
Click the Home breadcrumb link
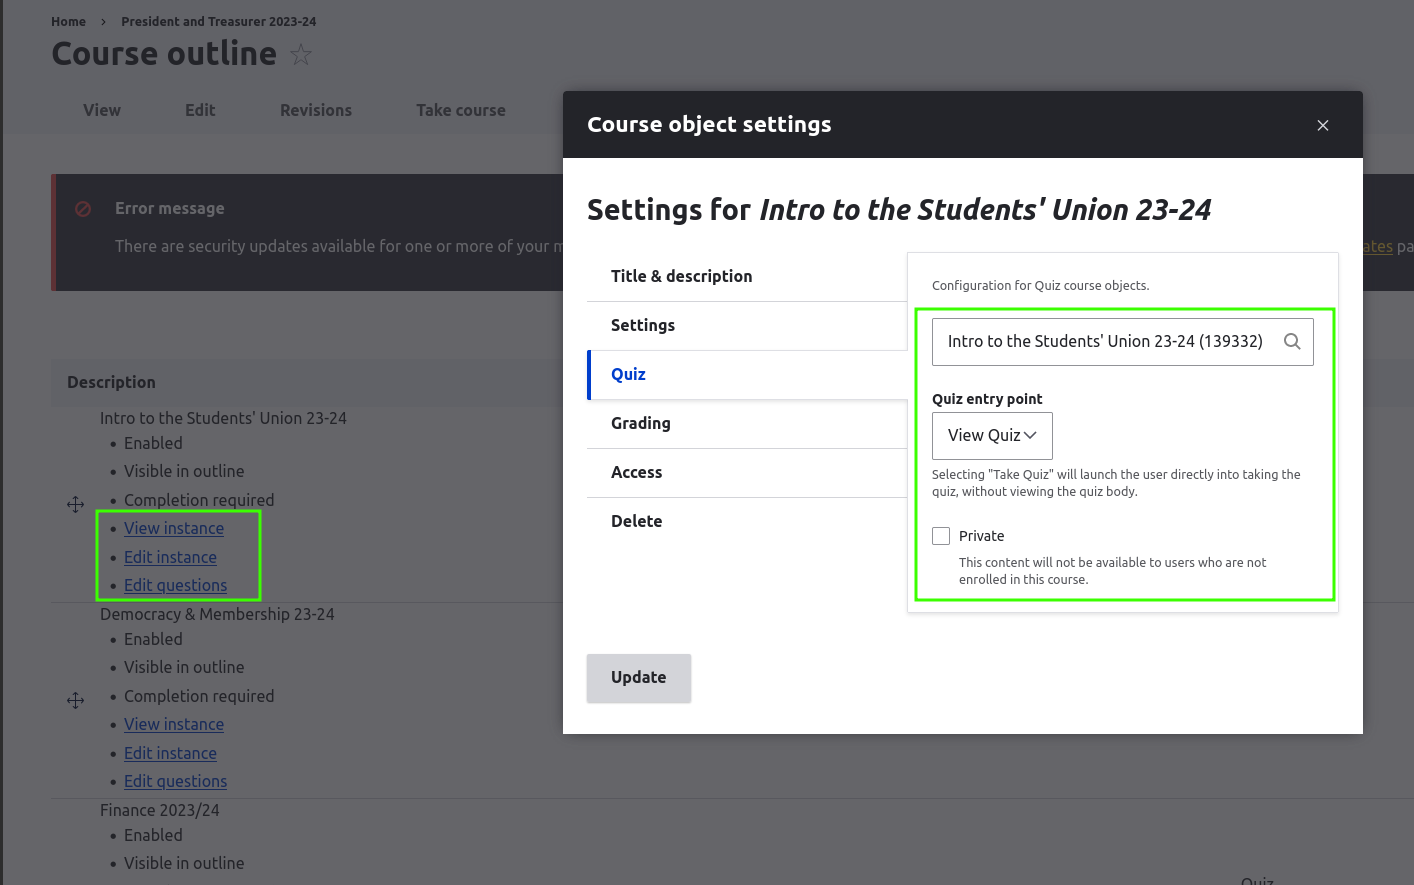coord(69,22)
